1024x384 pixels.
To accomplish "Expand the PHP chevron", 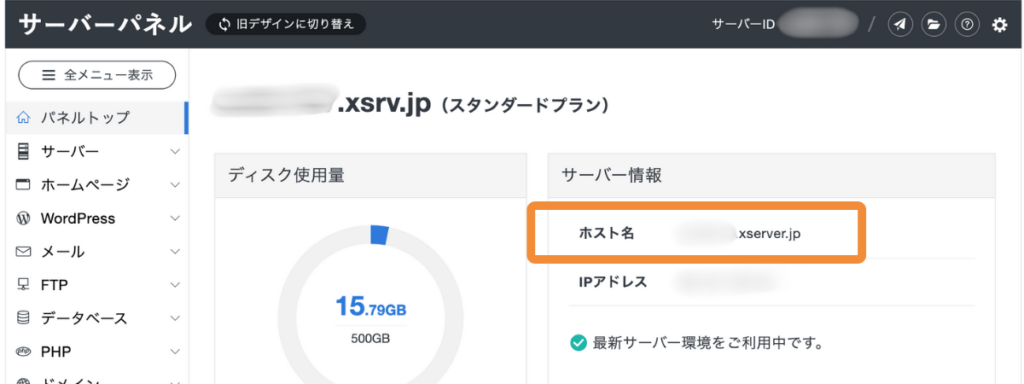I will tap(174, 351).
